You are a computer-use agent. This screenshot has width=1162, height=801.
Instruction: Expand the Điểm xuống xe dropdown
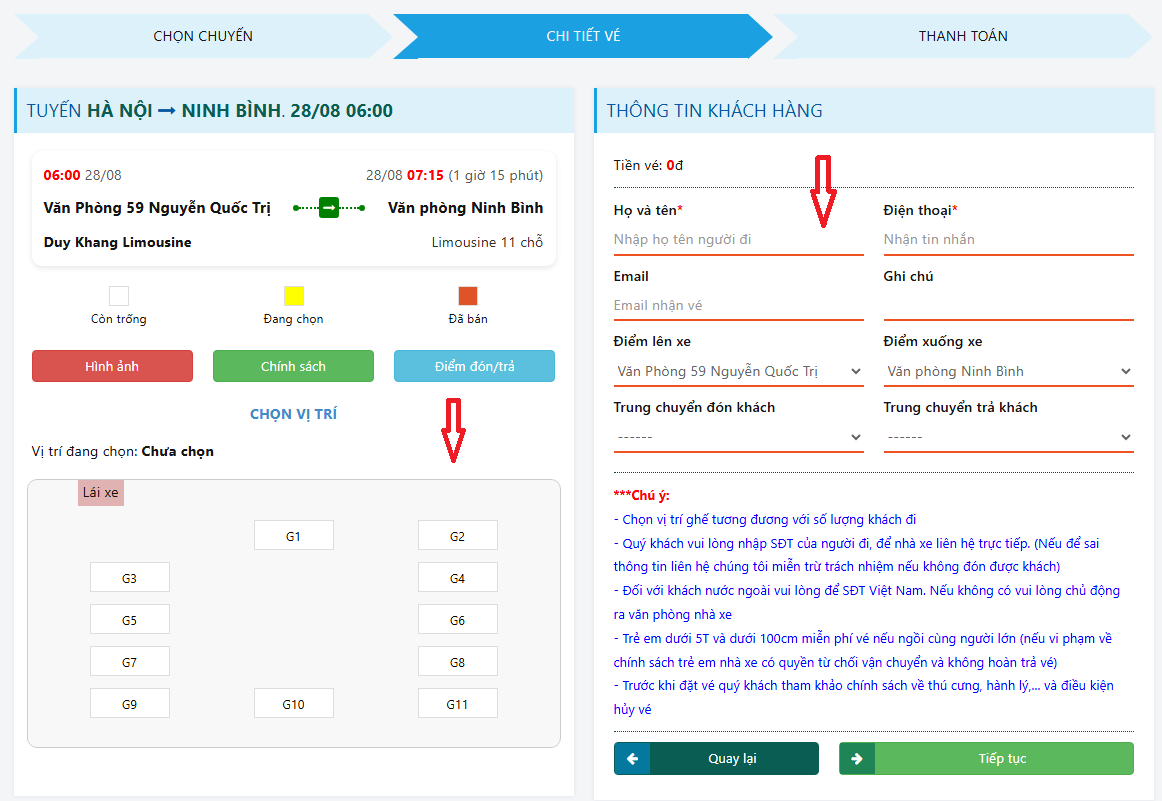1008,371
